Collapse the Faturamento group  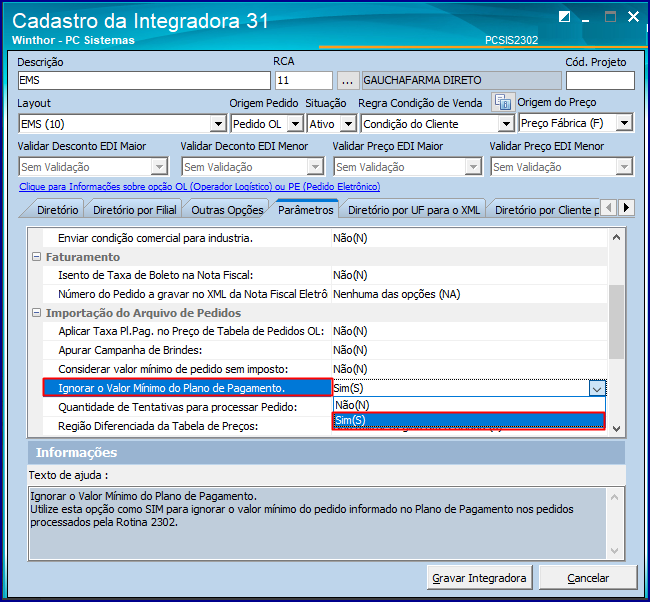(36, 257)
